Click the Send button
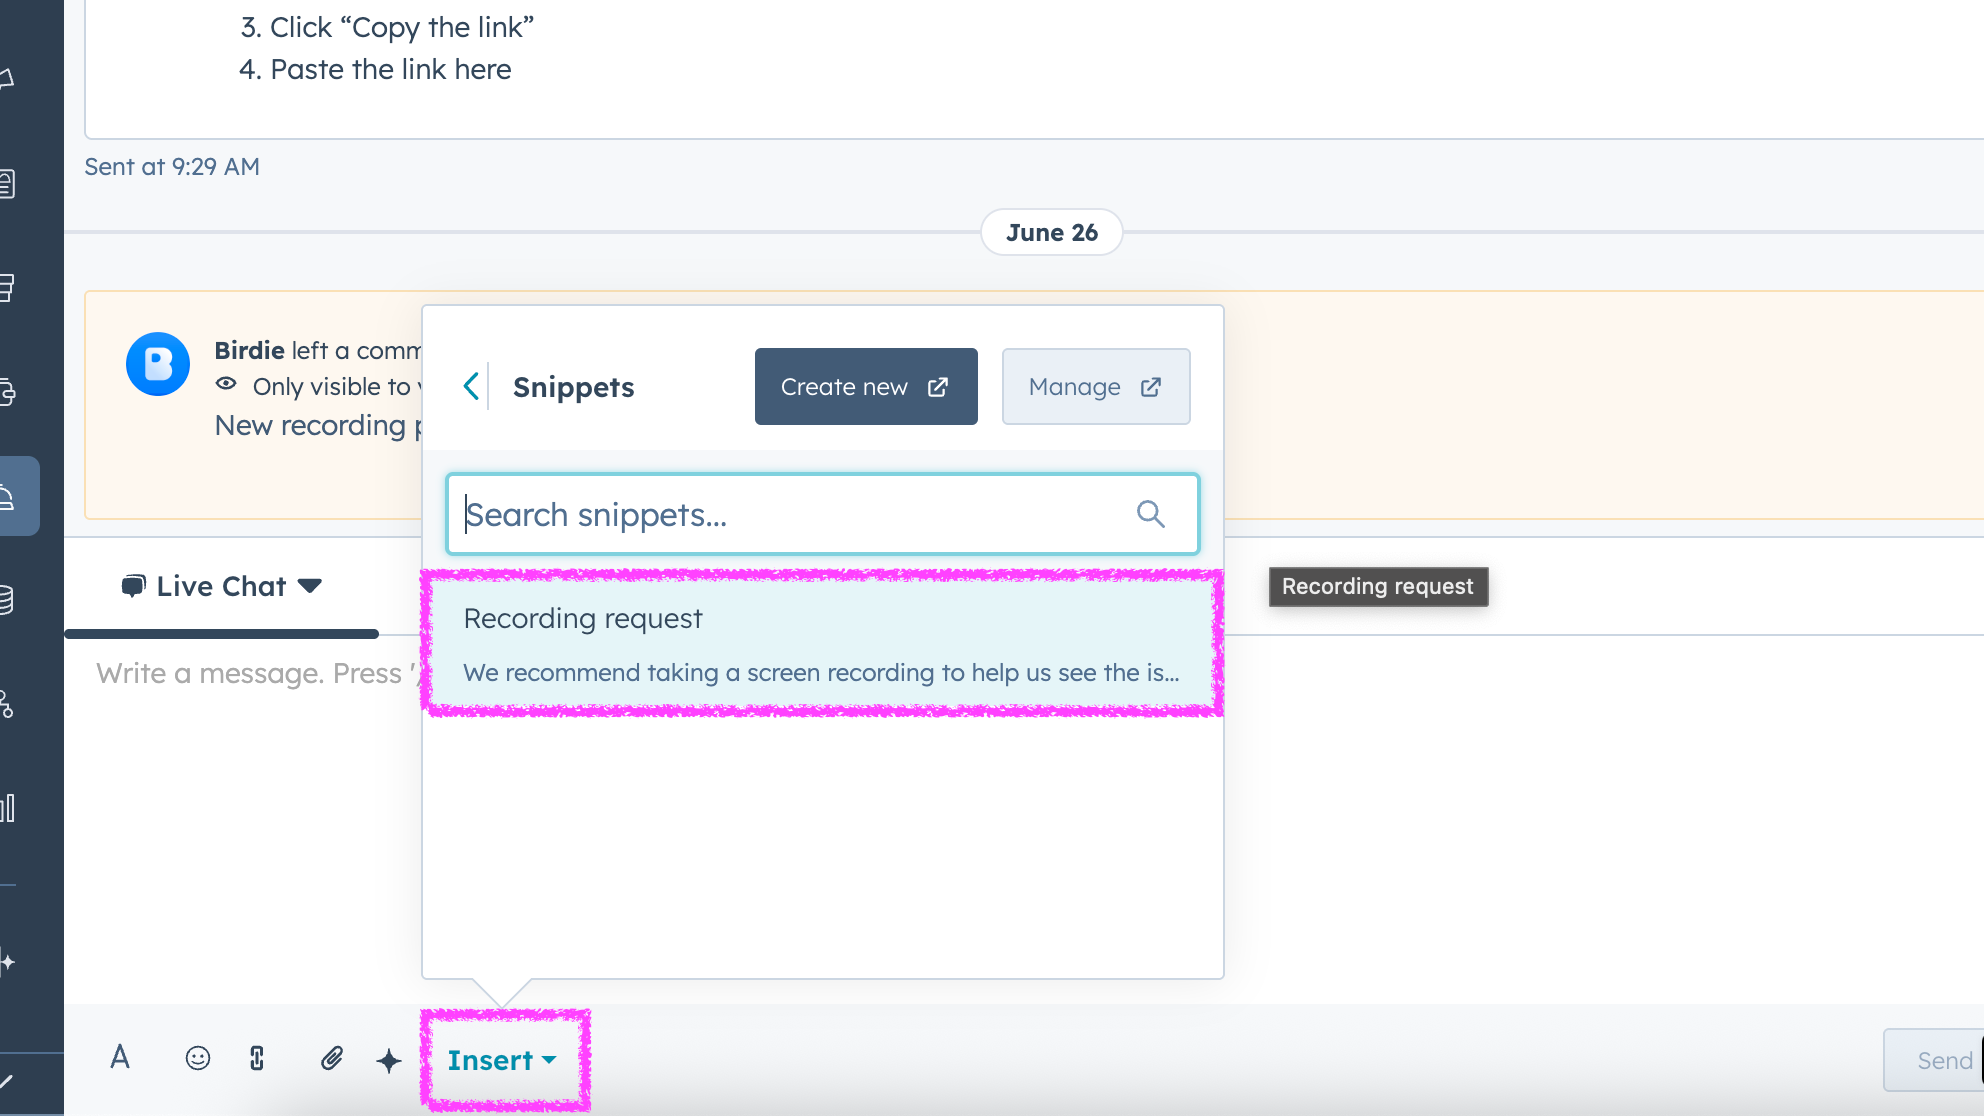Viewport: 1984px width, 1116px height. [1942, 1060]
